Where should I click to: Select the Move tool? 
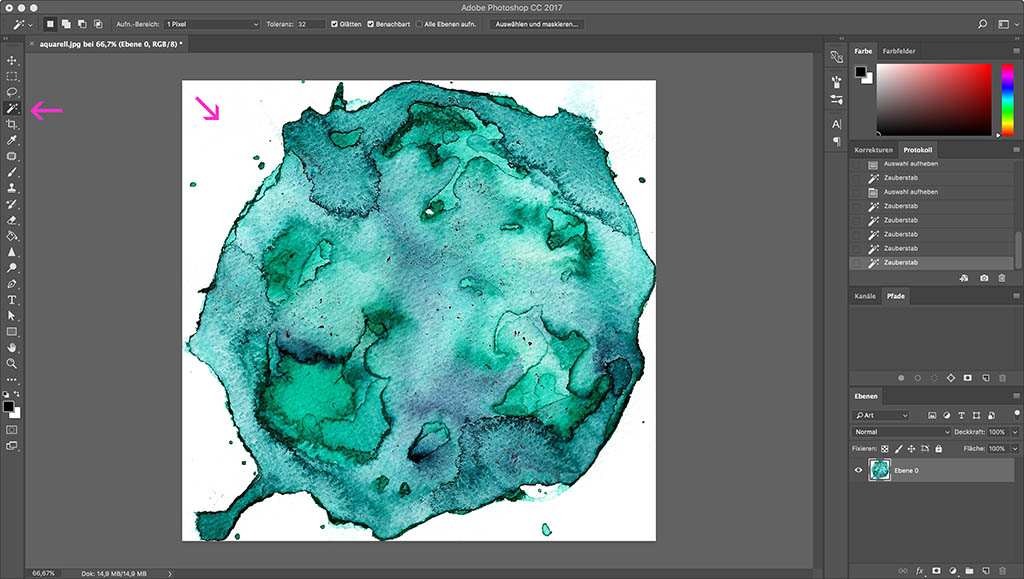pyautogui.click(x=12, y=61)
